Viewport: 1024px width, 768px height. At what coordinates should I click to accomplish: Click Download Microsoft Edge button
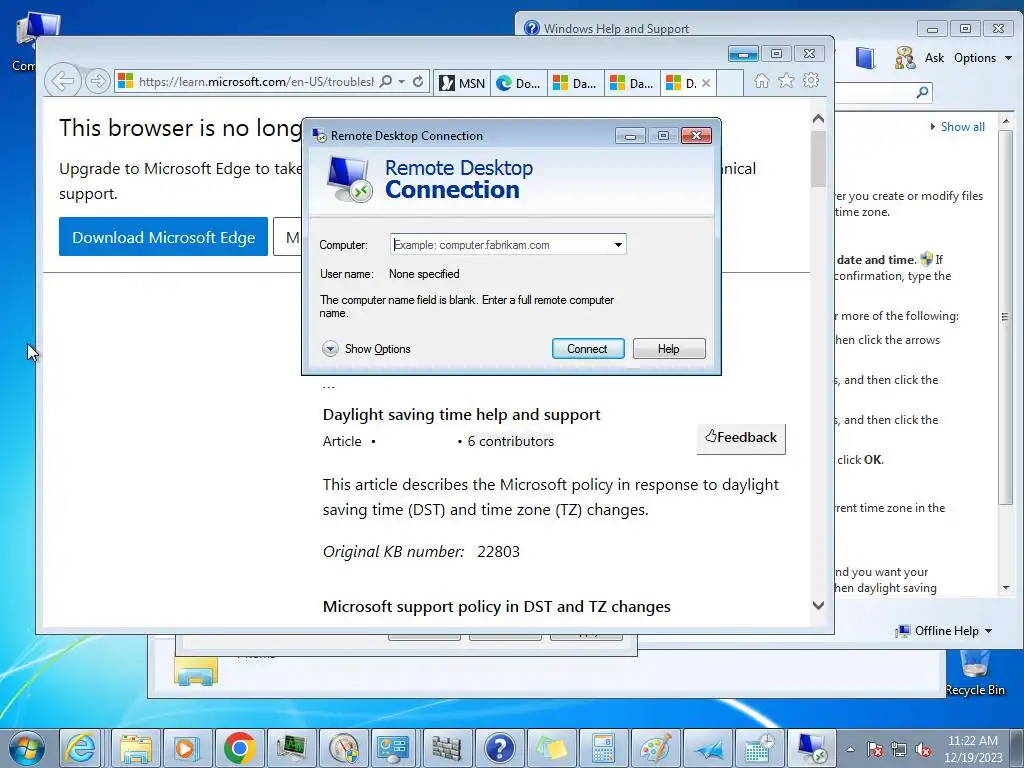[163, 236]
